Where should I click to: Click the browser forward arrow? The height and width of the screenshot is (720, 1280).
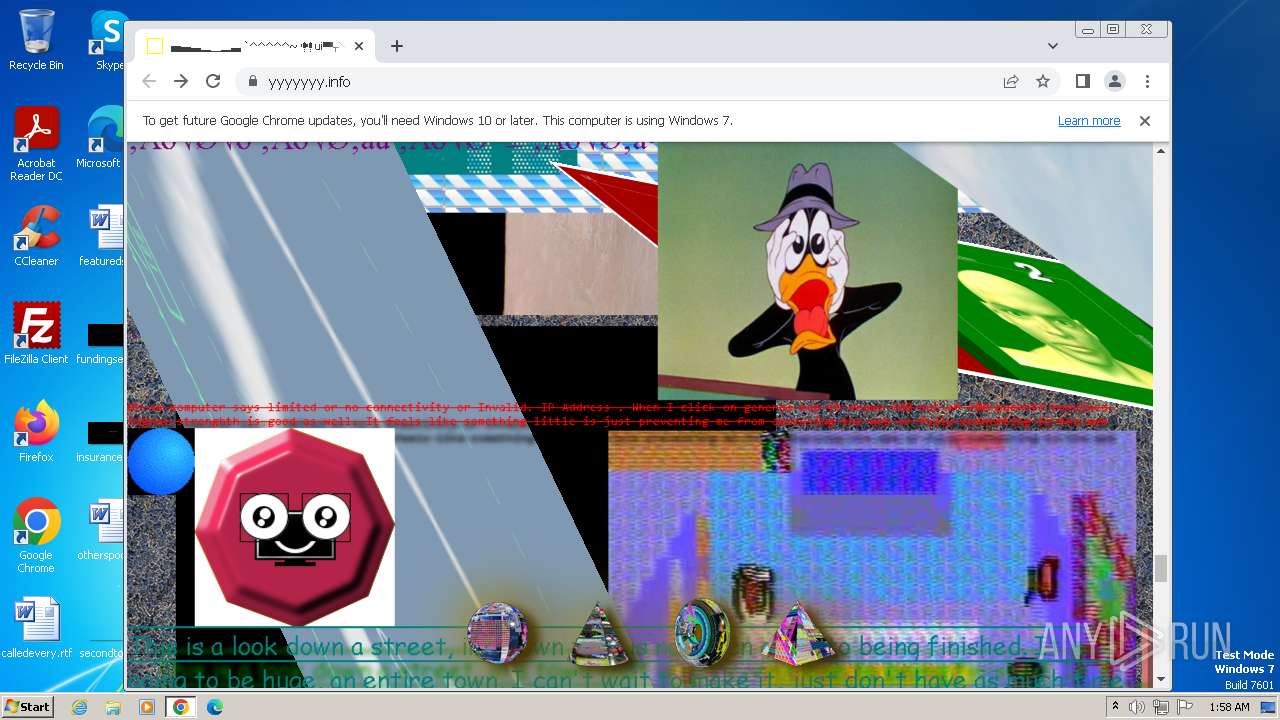181,82
